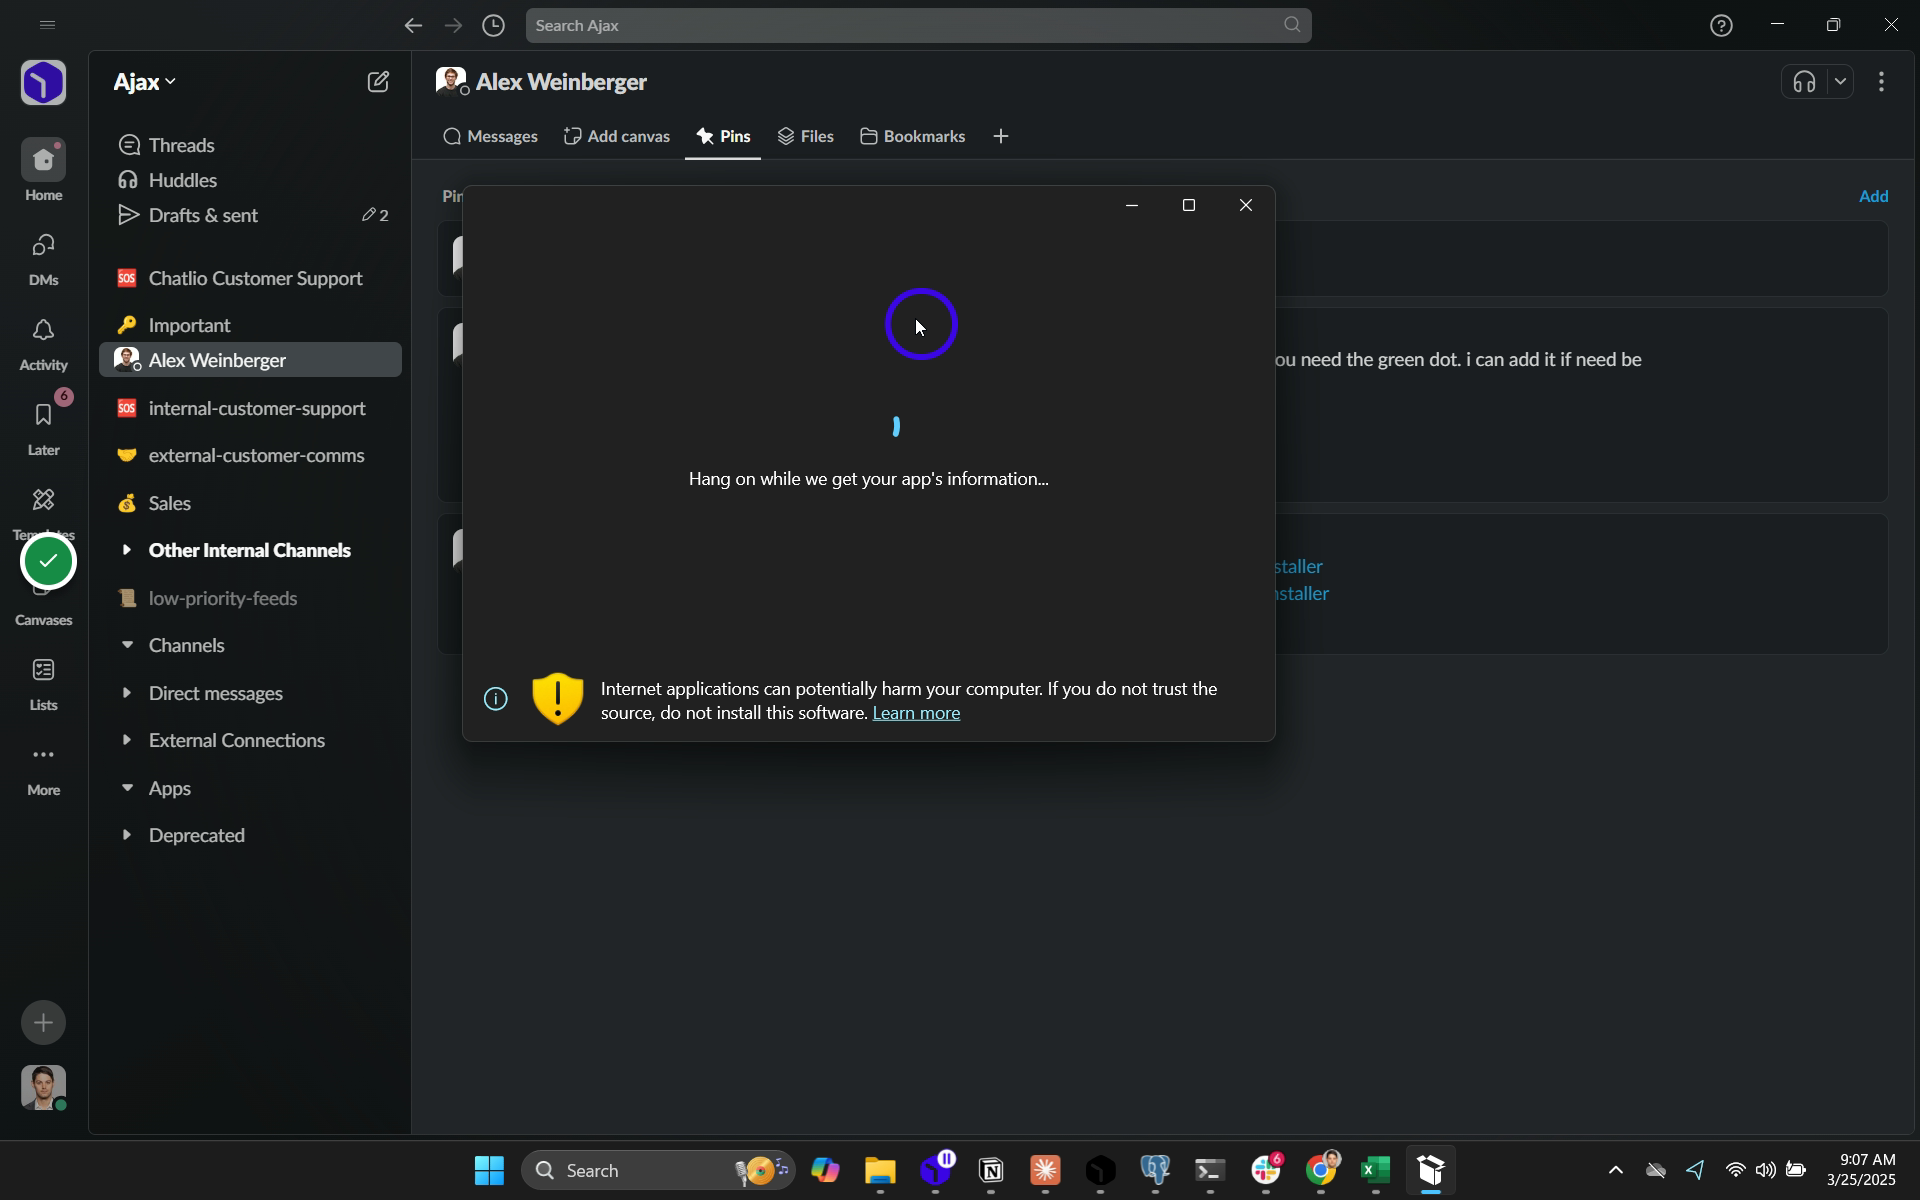Expand the External Connections section
1920x1200 pixels.
pyautogui.click(x=126, y=740)
